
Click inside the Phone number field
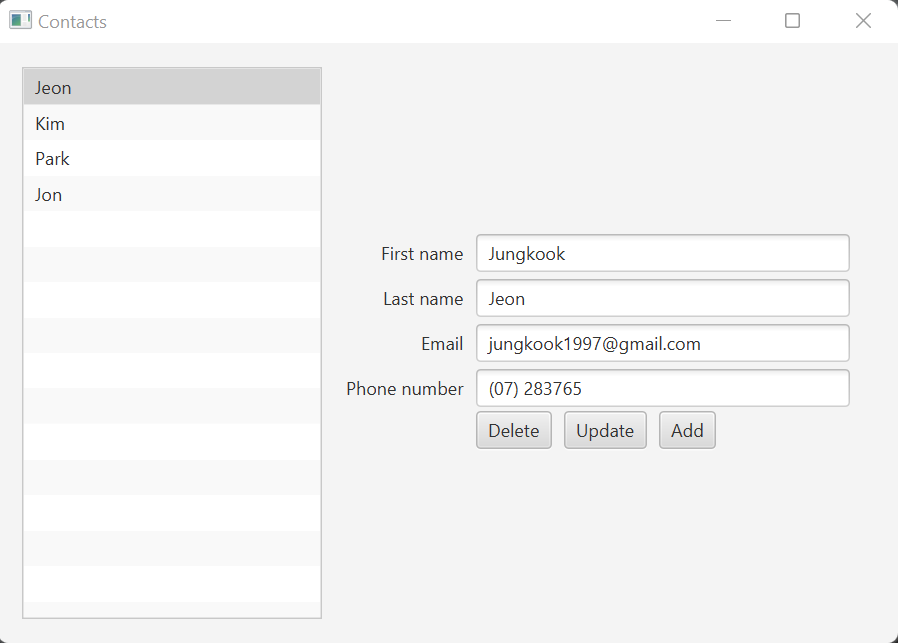coord(662,388)
